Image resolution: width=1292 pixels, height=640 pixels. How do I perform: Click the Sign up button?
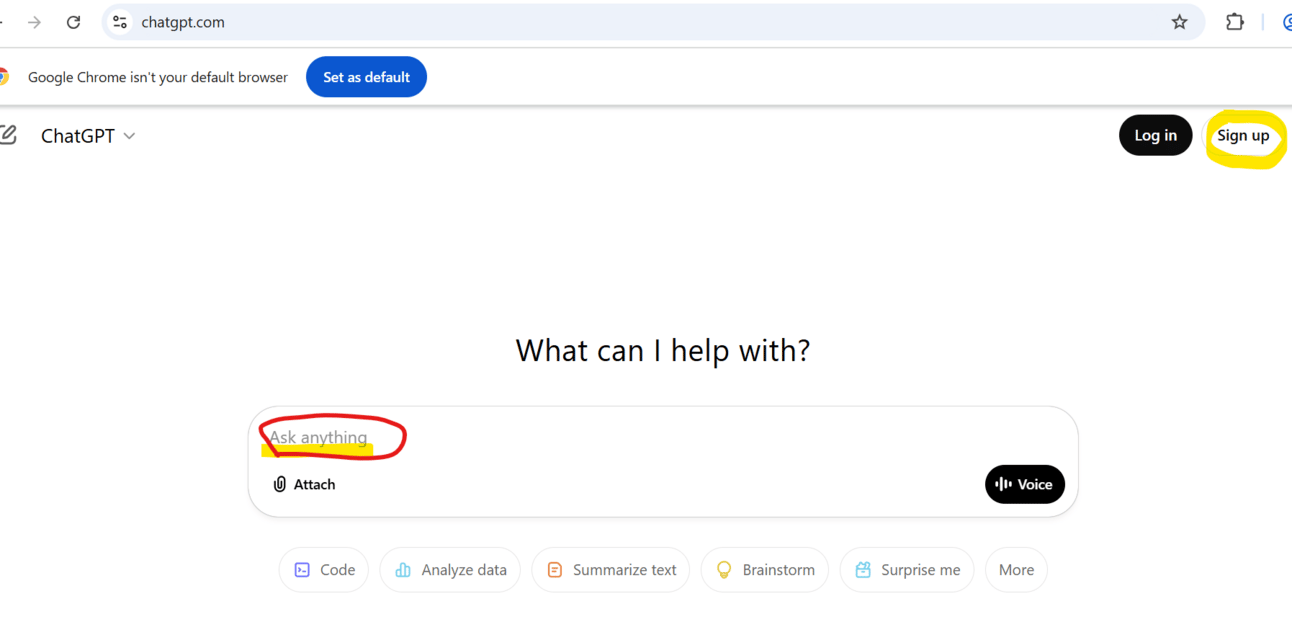tap(1243, 136)
